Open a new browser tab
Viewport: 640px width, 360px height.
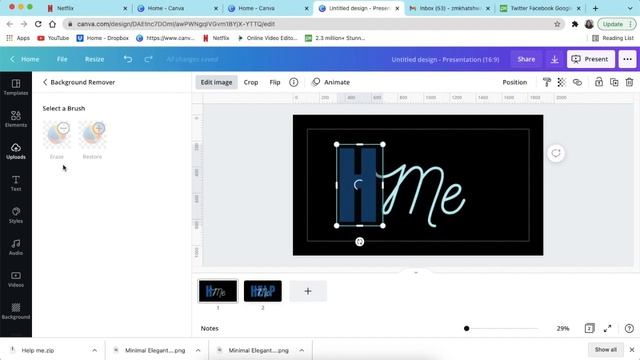[595, 8]
